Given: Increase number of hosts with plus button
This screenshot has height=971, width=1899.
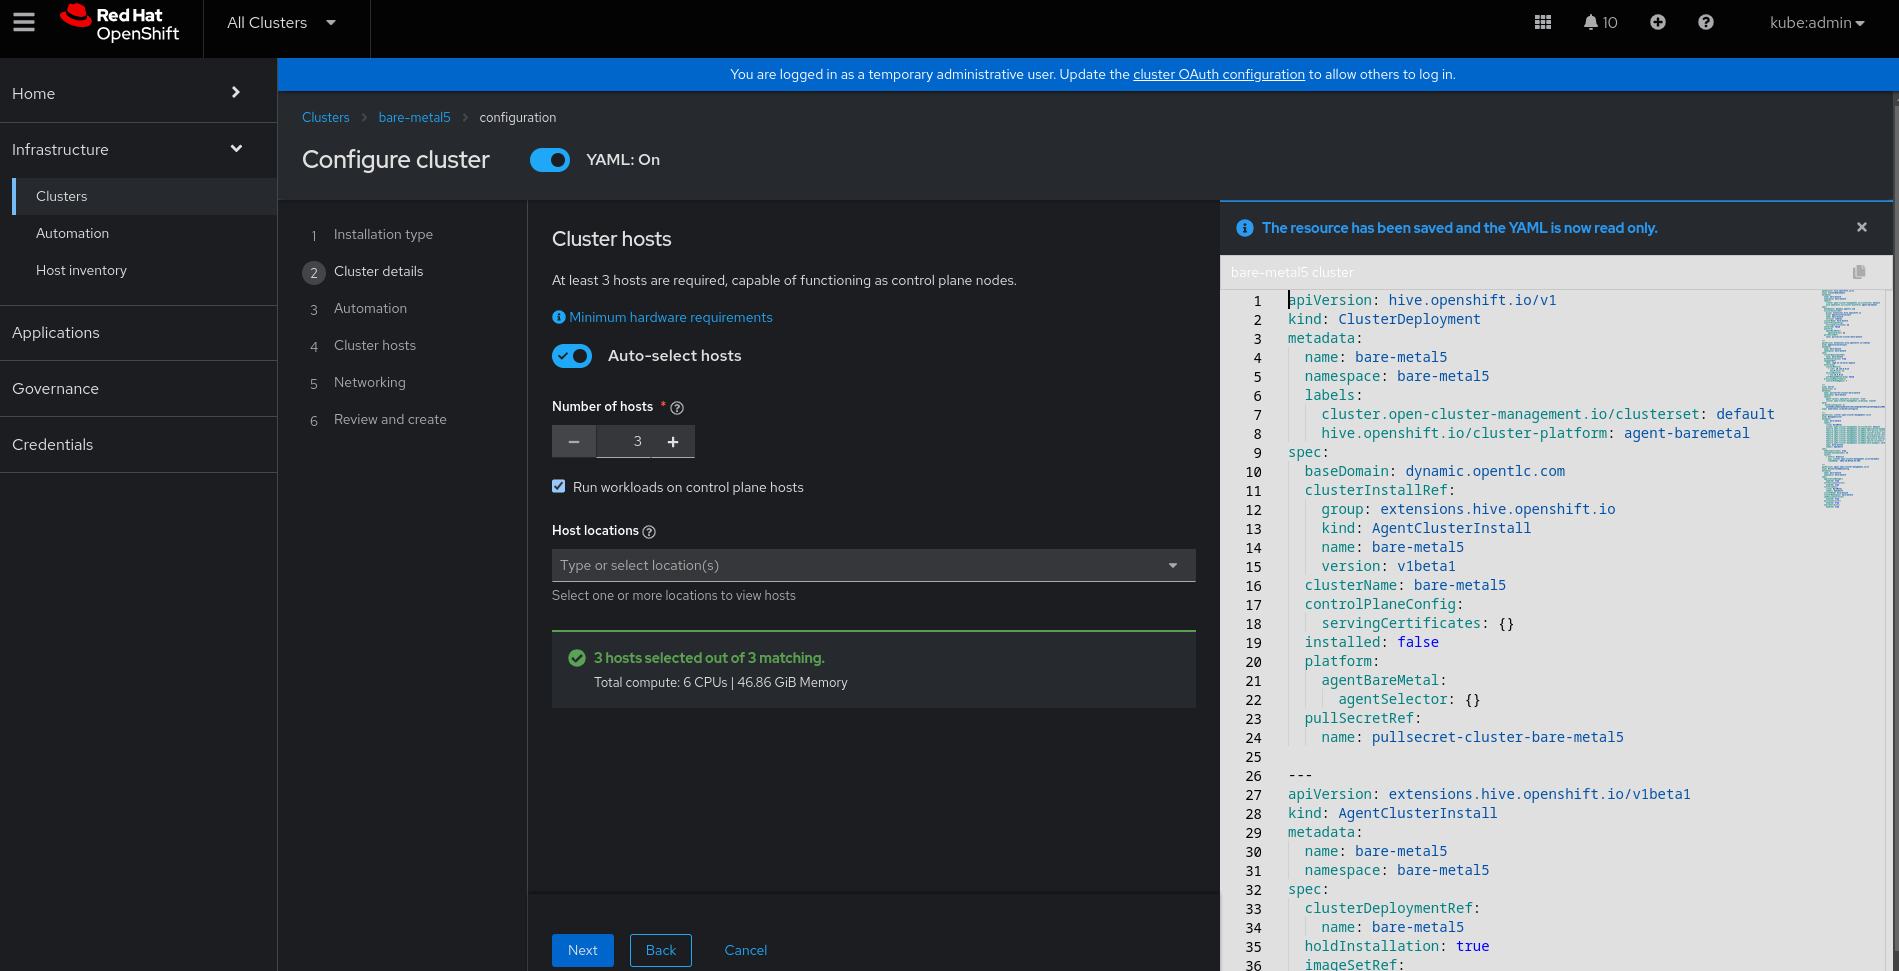Looking at the screenshot, I should click(673, 442).
